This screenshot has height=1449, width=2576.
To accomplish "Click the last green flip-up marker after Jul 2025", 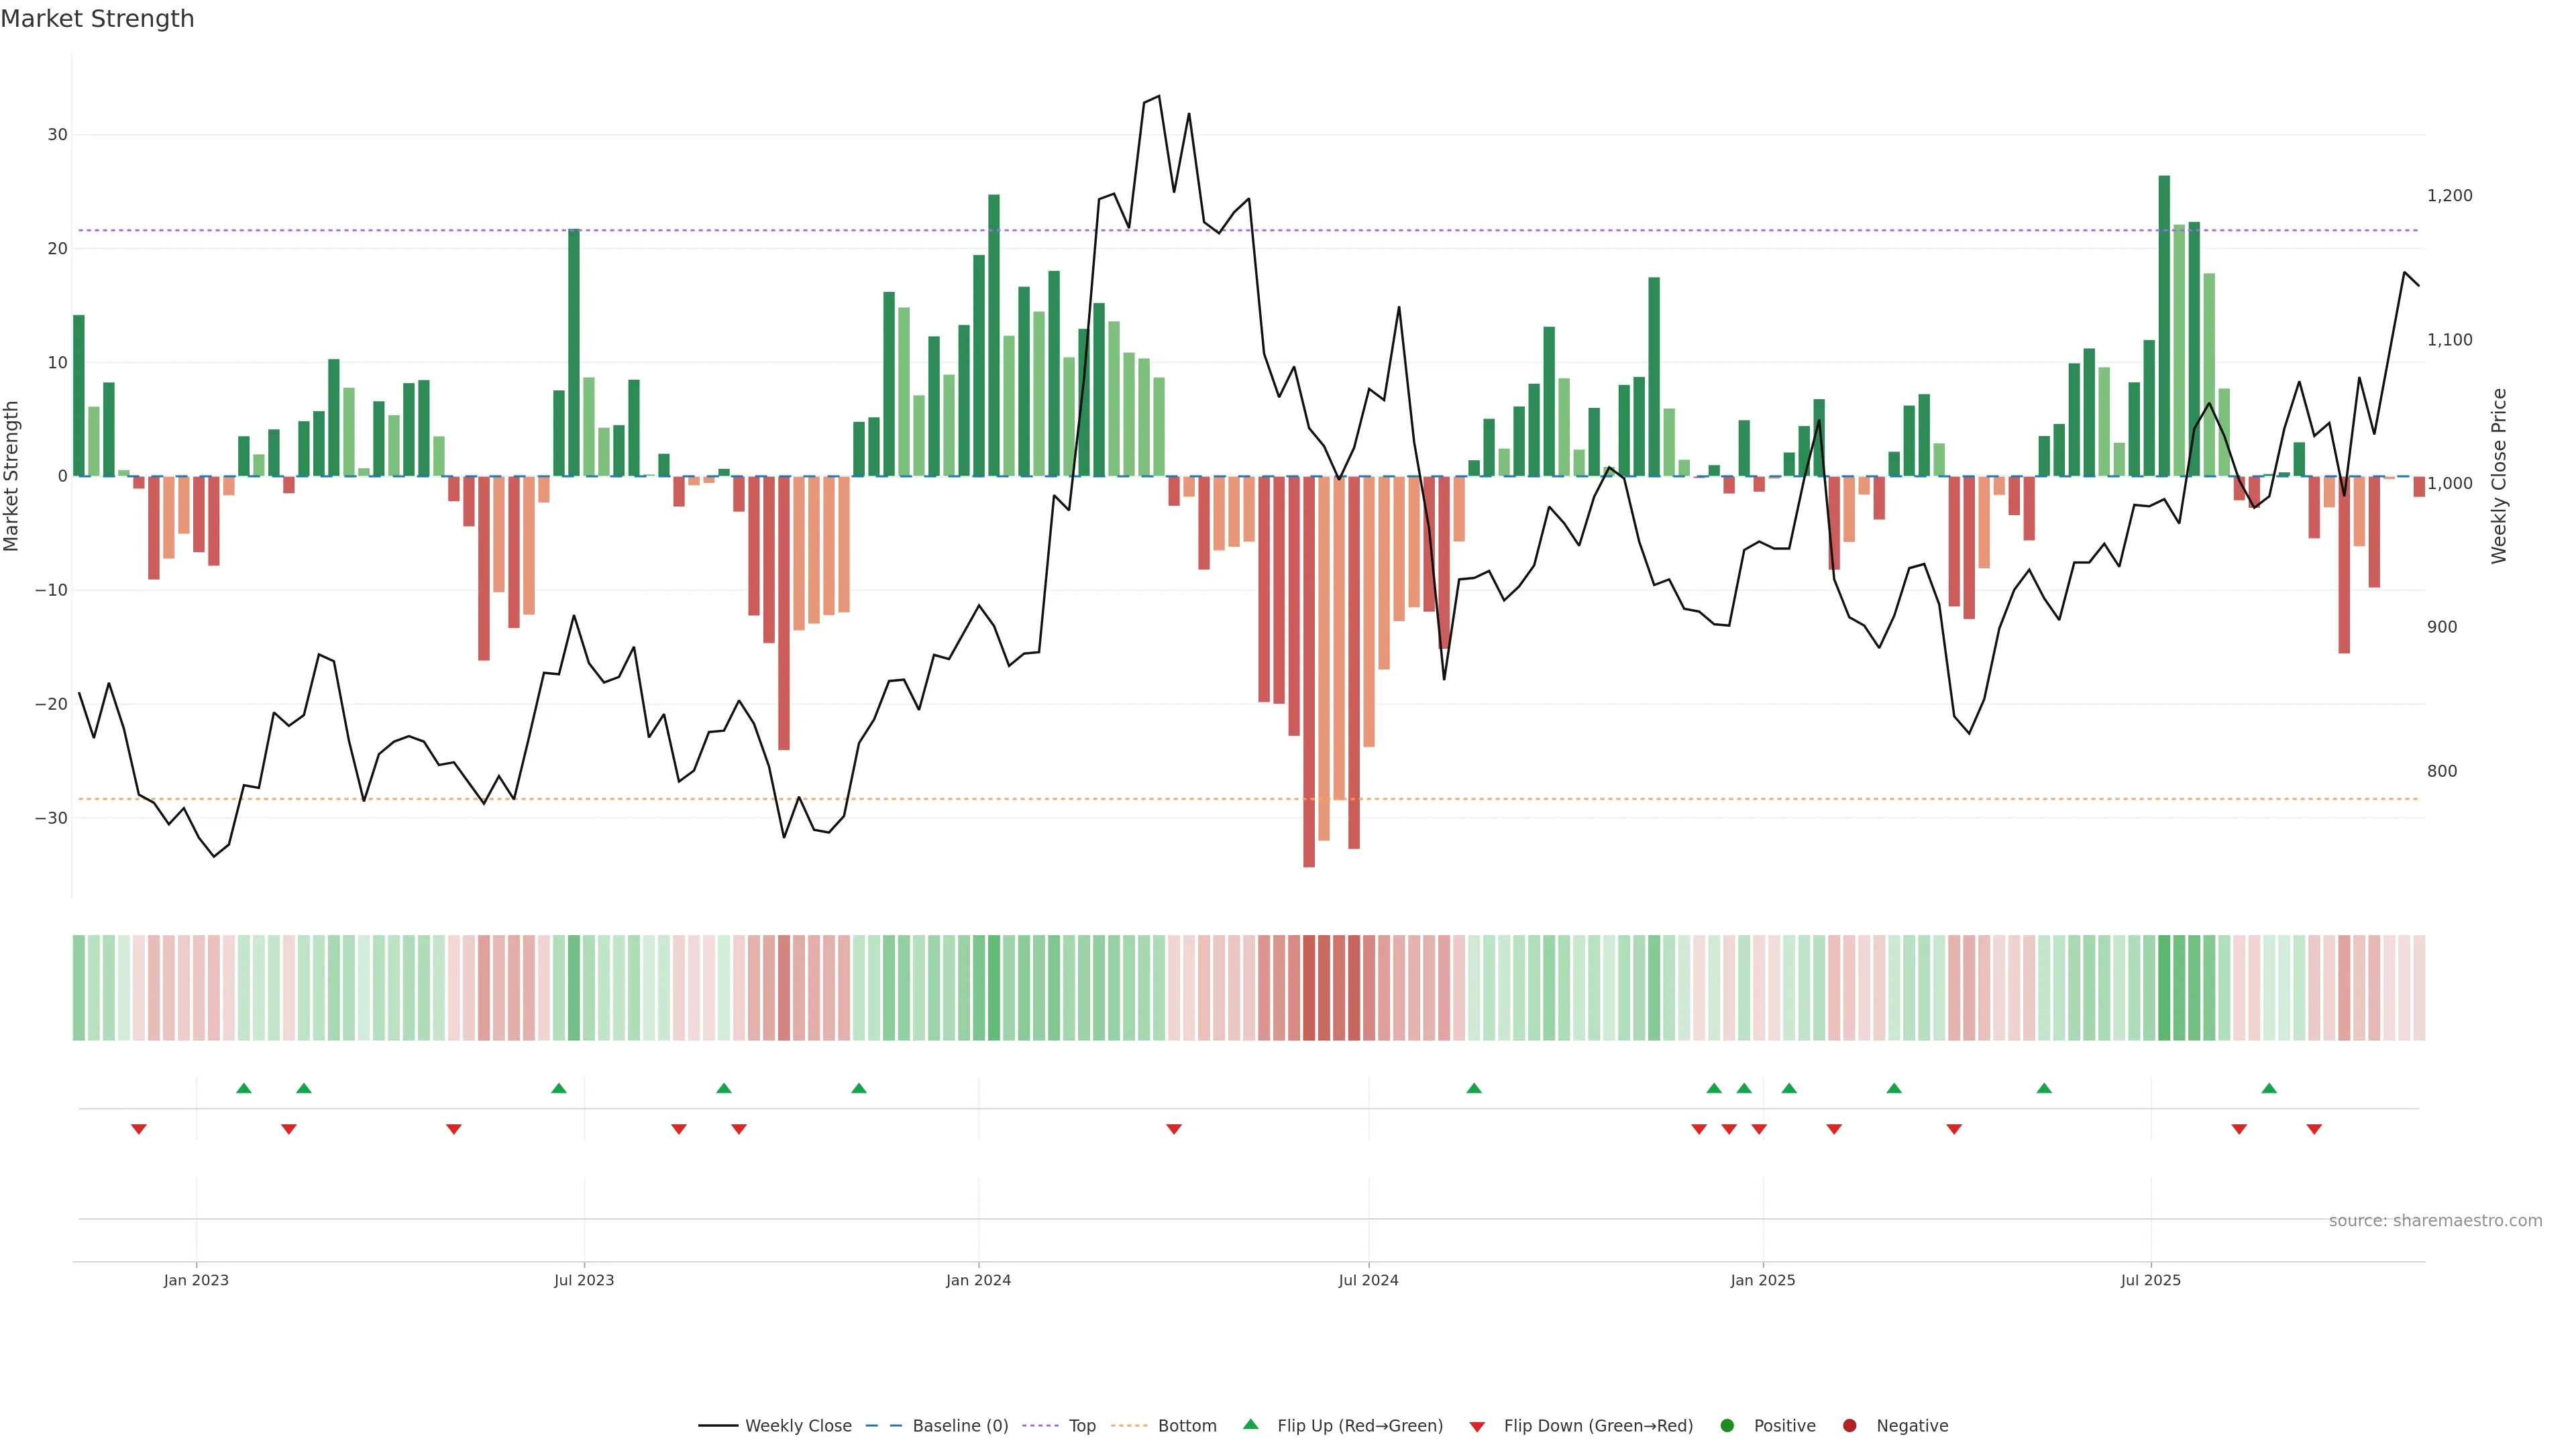I will [2269, 1088].
